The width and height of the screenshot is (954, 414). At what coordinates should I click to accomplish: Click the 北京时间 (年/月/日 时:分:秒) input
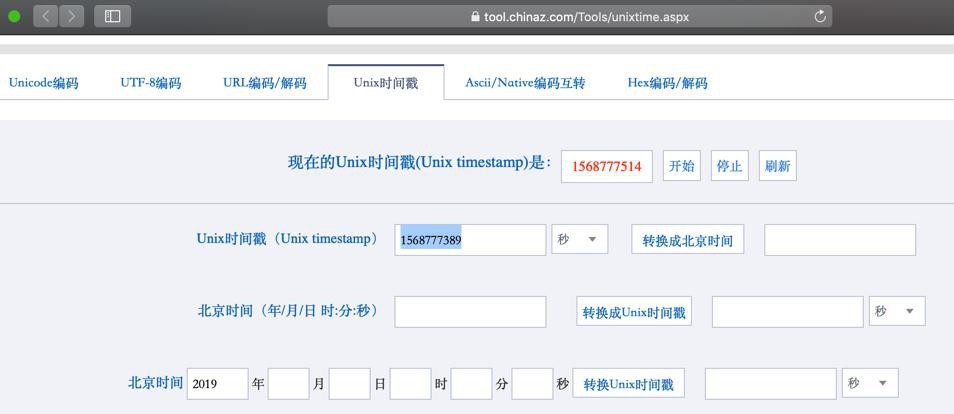(470, 312)
